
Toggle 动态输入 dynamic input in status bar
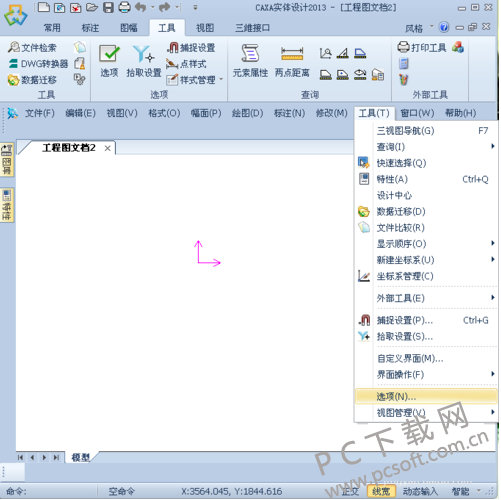(420, 491)
